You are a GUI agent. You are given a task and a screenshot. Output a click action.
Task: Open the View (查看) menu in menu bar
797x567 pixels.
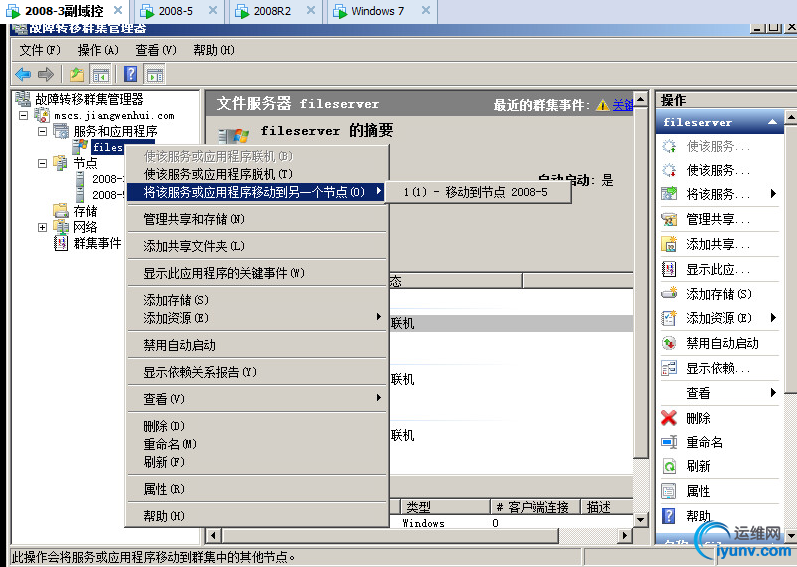coord(156,50)
